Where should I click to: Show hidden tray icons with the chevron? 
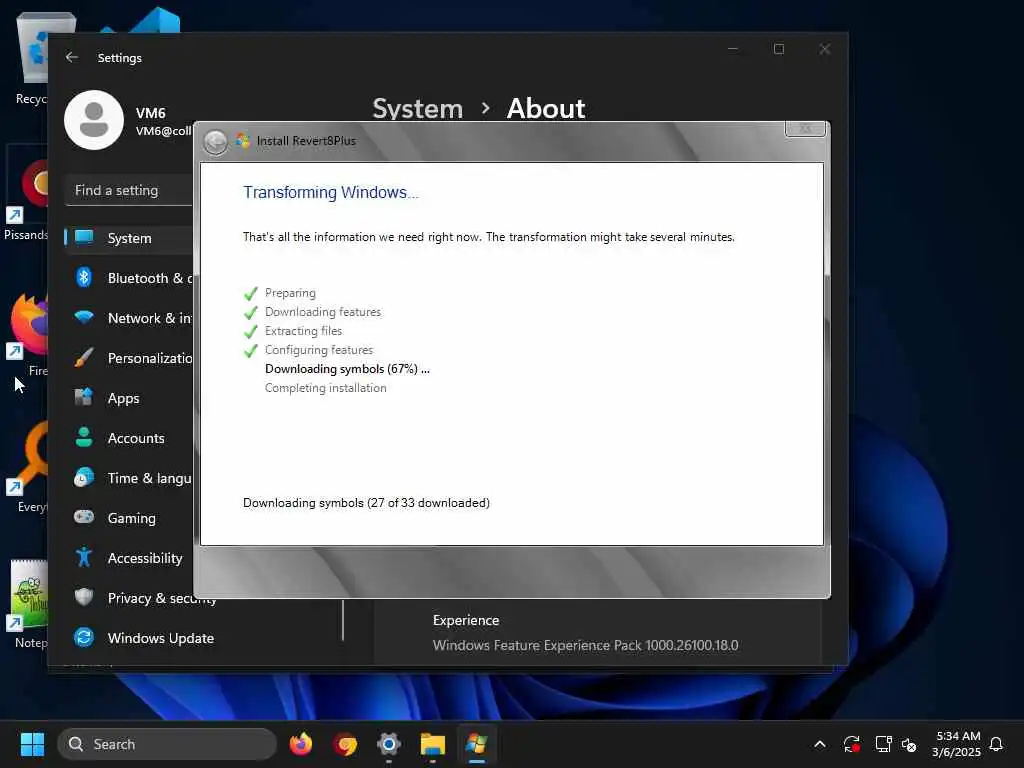(x=820, y=744)
